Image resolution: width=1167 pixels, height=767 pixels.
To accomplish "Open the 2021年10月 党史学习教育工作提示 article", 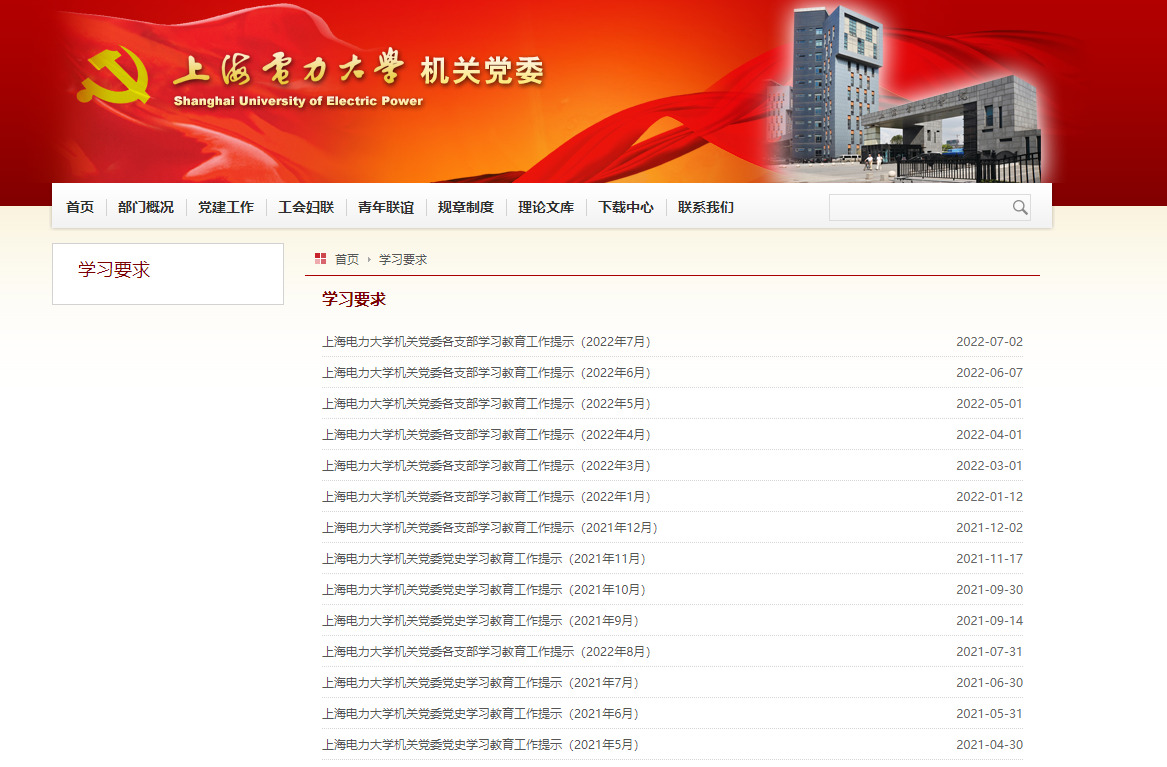I will point(485,590).
